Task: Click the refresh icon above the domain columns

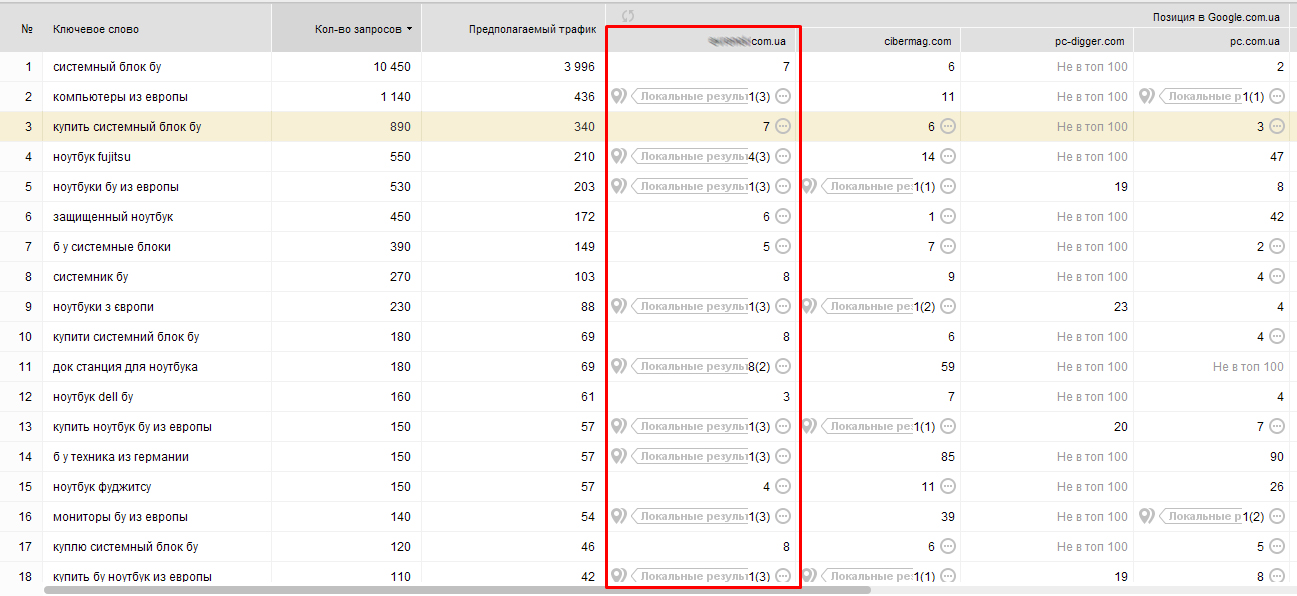Action: tap(628, 15)
